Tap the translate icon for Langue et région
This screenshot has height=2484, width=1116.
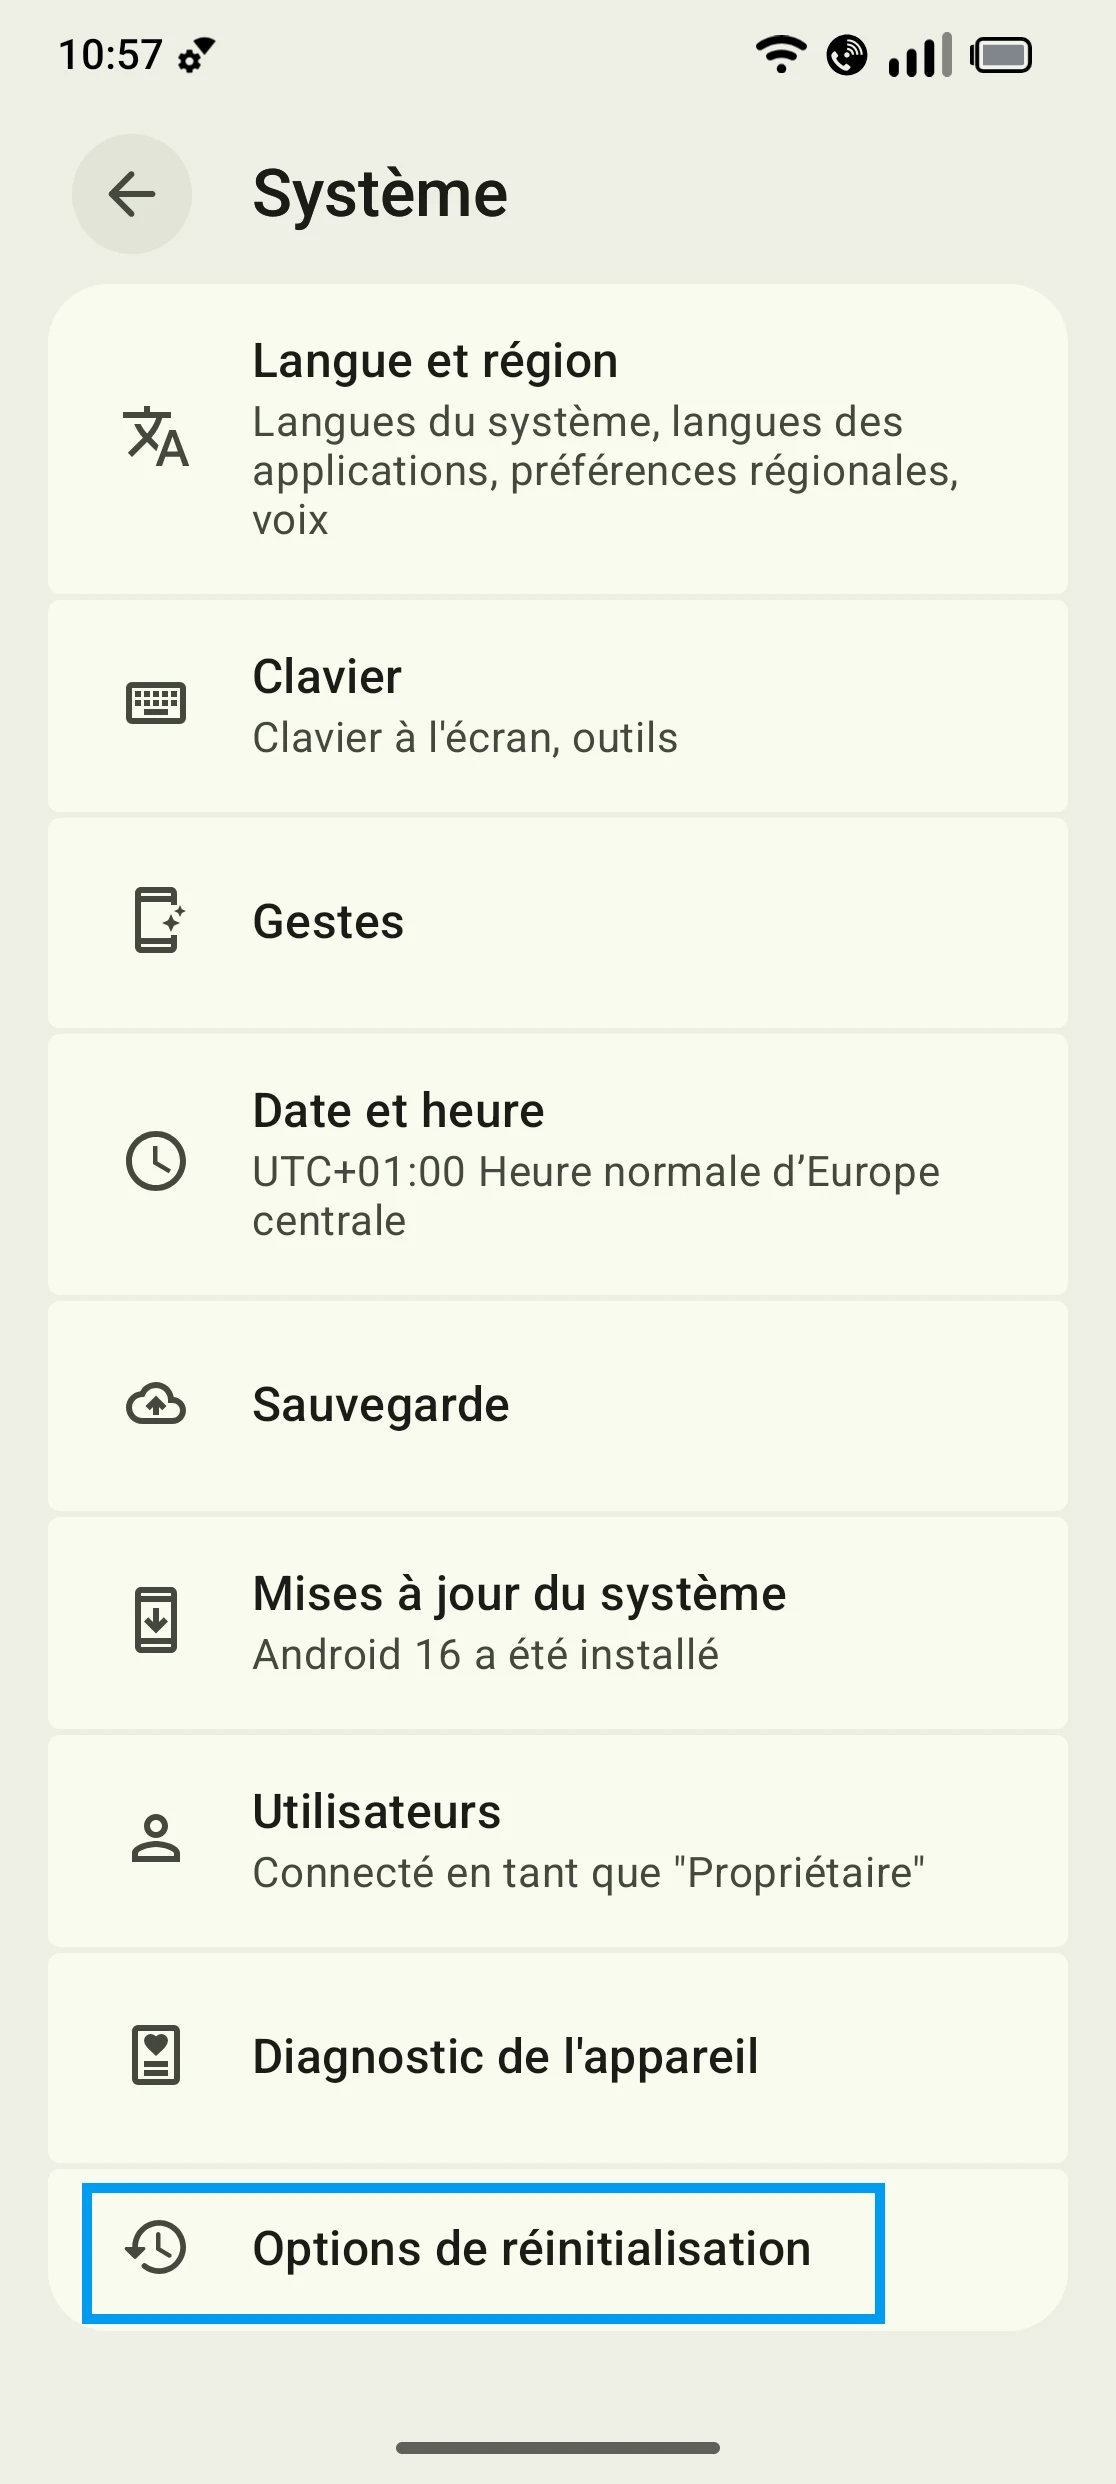pos(156,438)
